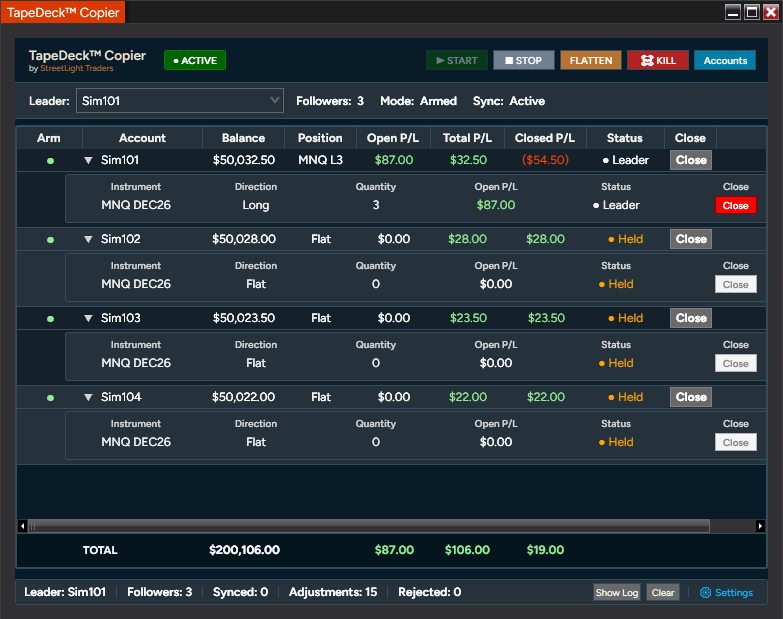Click the Closed P/L column header

(545, 138)
